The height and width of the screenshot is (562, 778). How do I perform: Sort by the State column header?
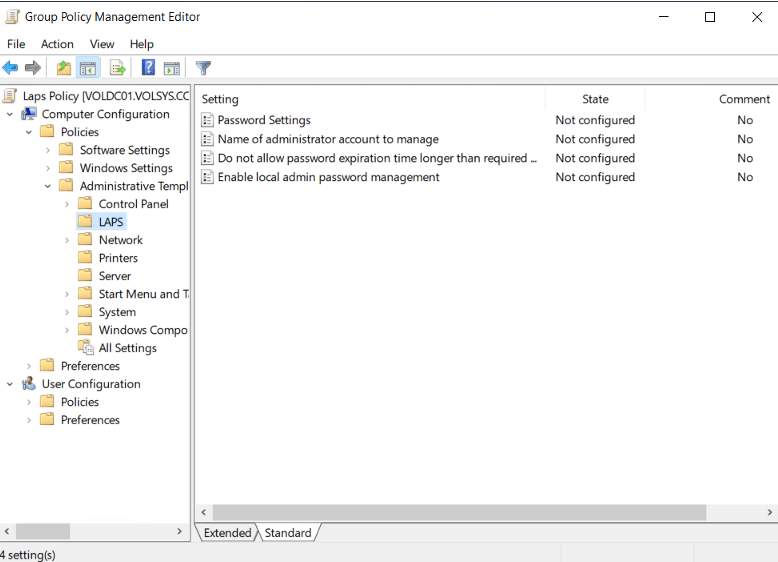pyautogui.click(x=595, y=99)
